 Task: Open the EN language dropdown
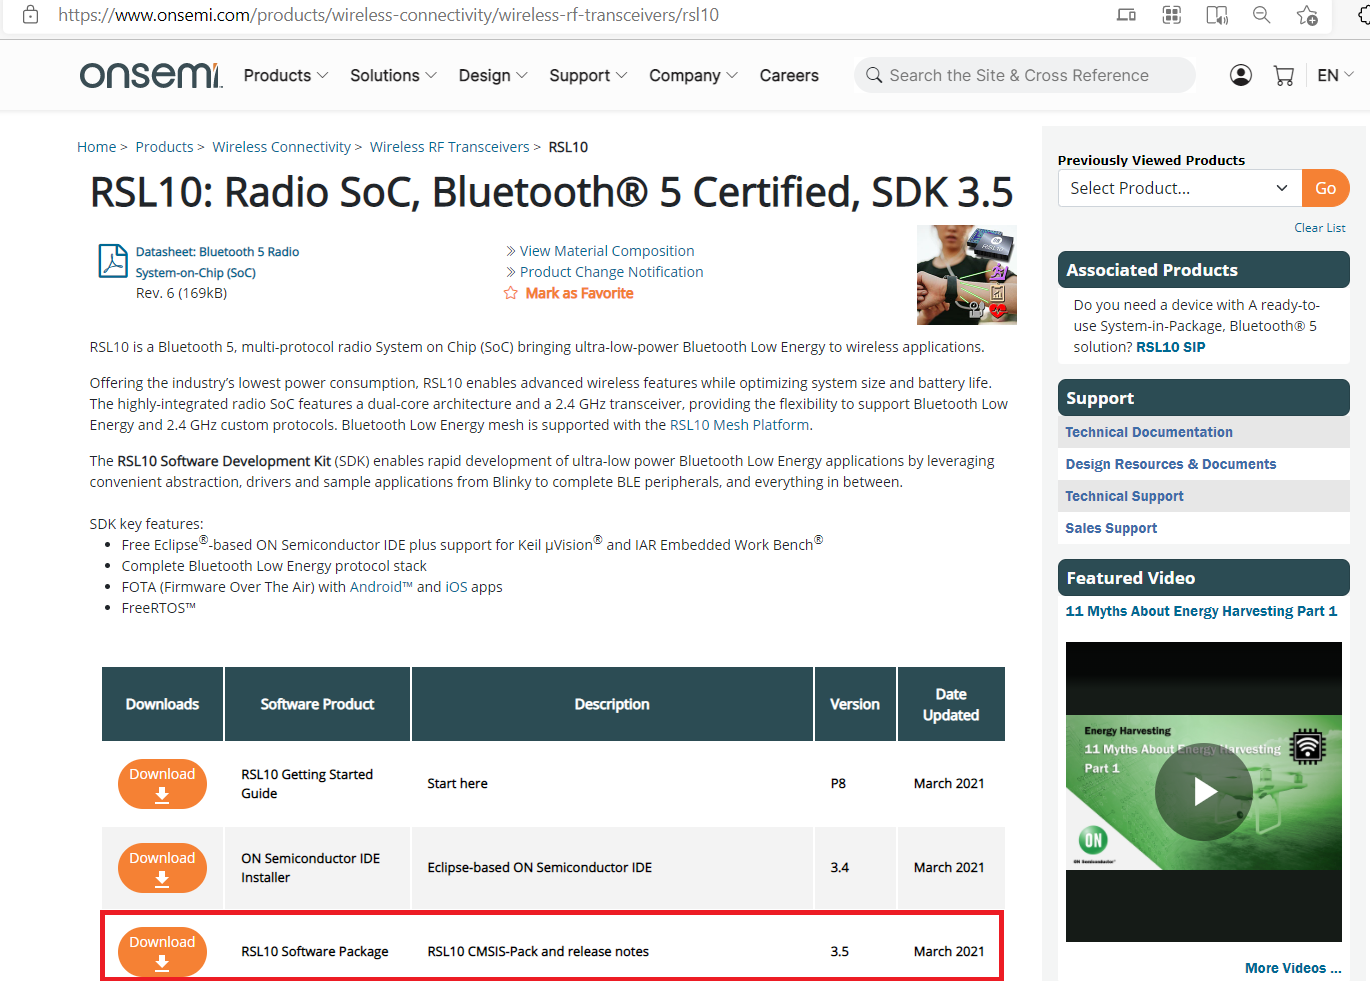(1335, 75)
